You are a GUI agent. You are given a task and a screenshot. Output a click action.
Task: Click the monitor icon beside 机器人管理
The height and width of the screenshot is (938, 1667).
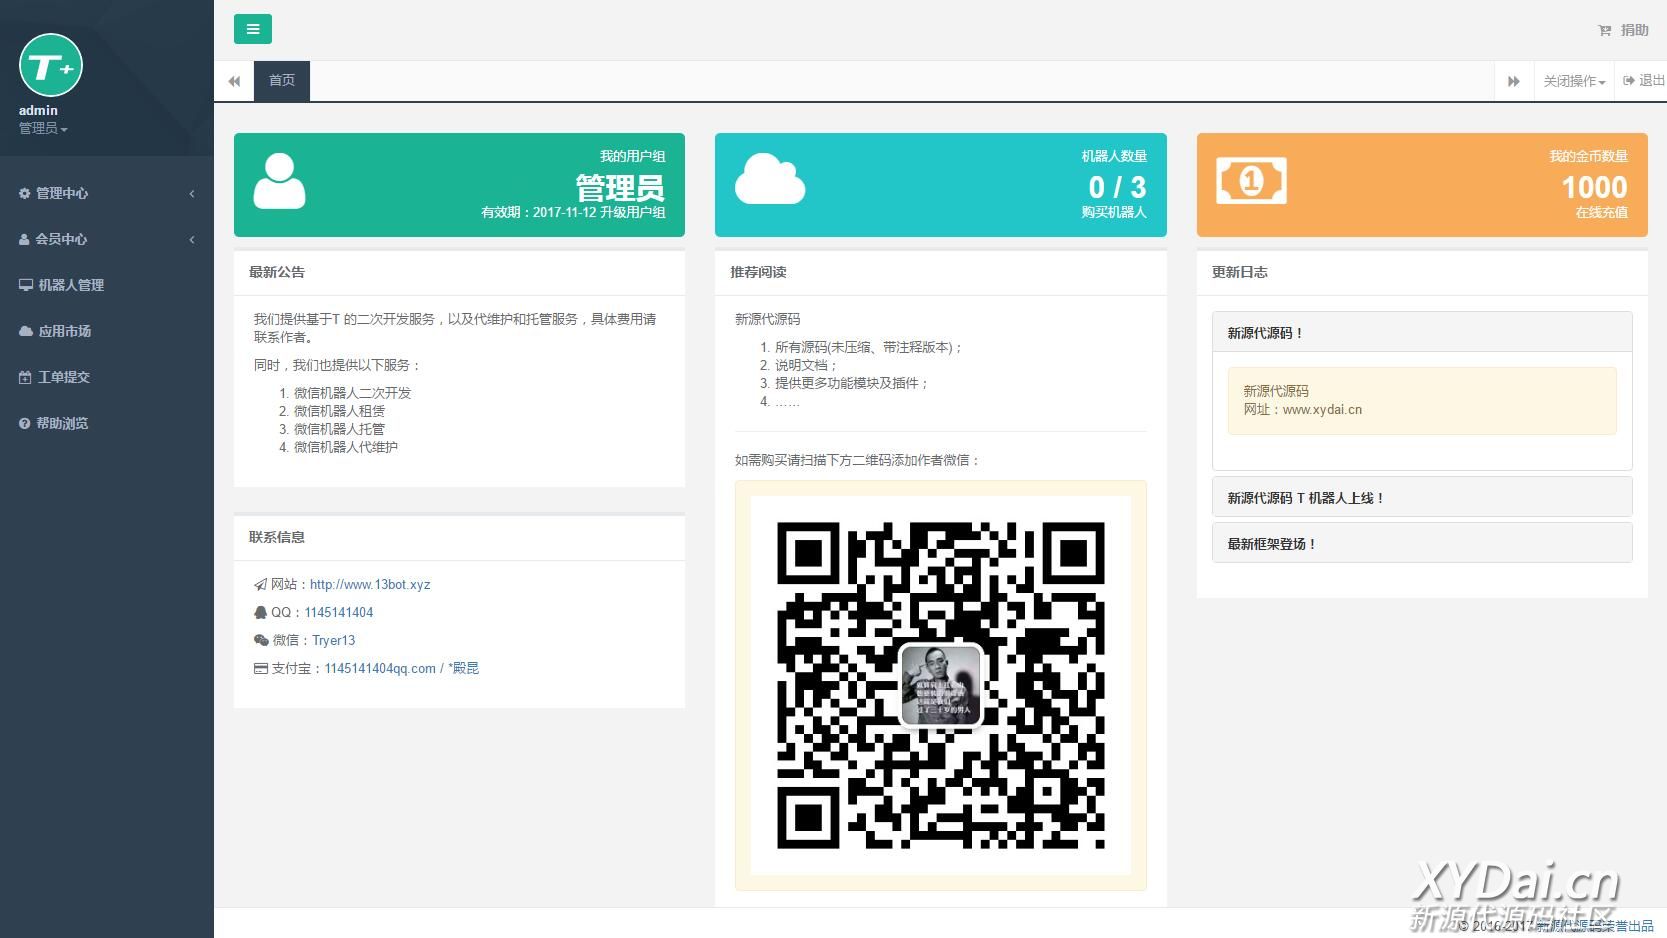pyautogui.click(x=26, y=285)
